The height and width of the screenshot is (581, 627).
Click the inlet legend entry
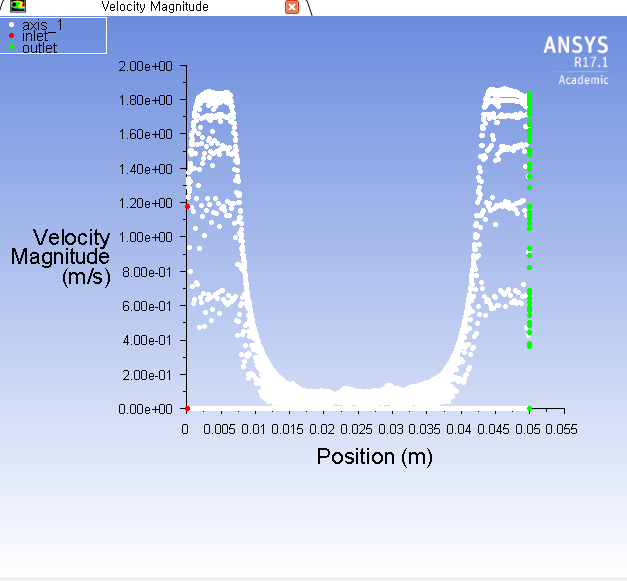(x=35, y=36)
